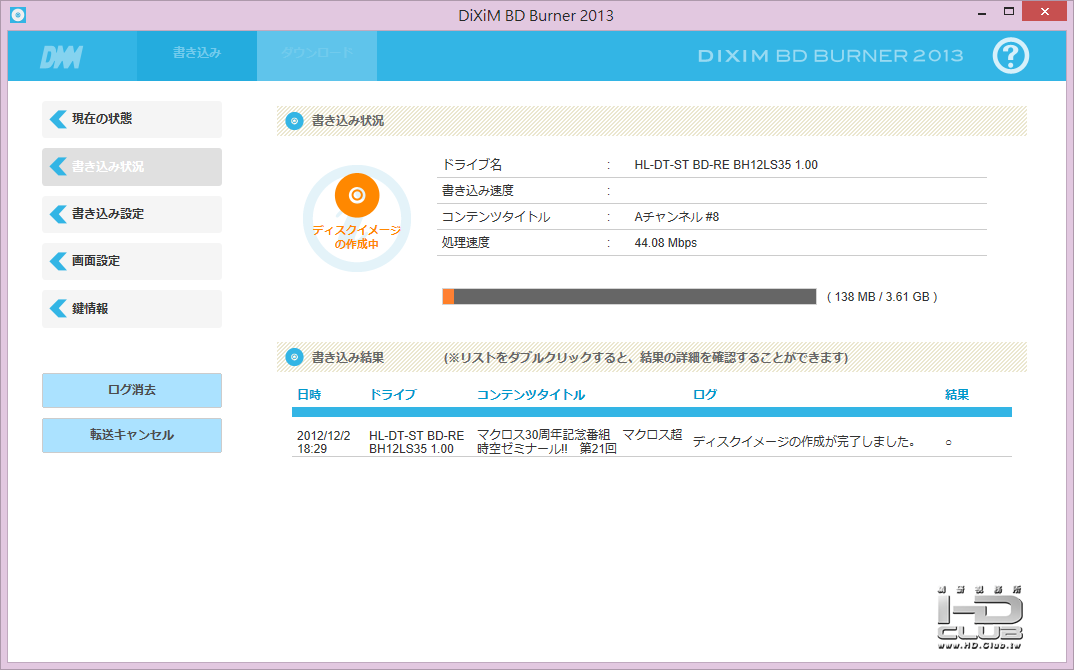1074x670 pixels.
Task: Click the 44.08 Mbps processing speed value
Action: 666,243
